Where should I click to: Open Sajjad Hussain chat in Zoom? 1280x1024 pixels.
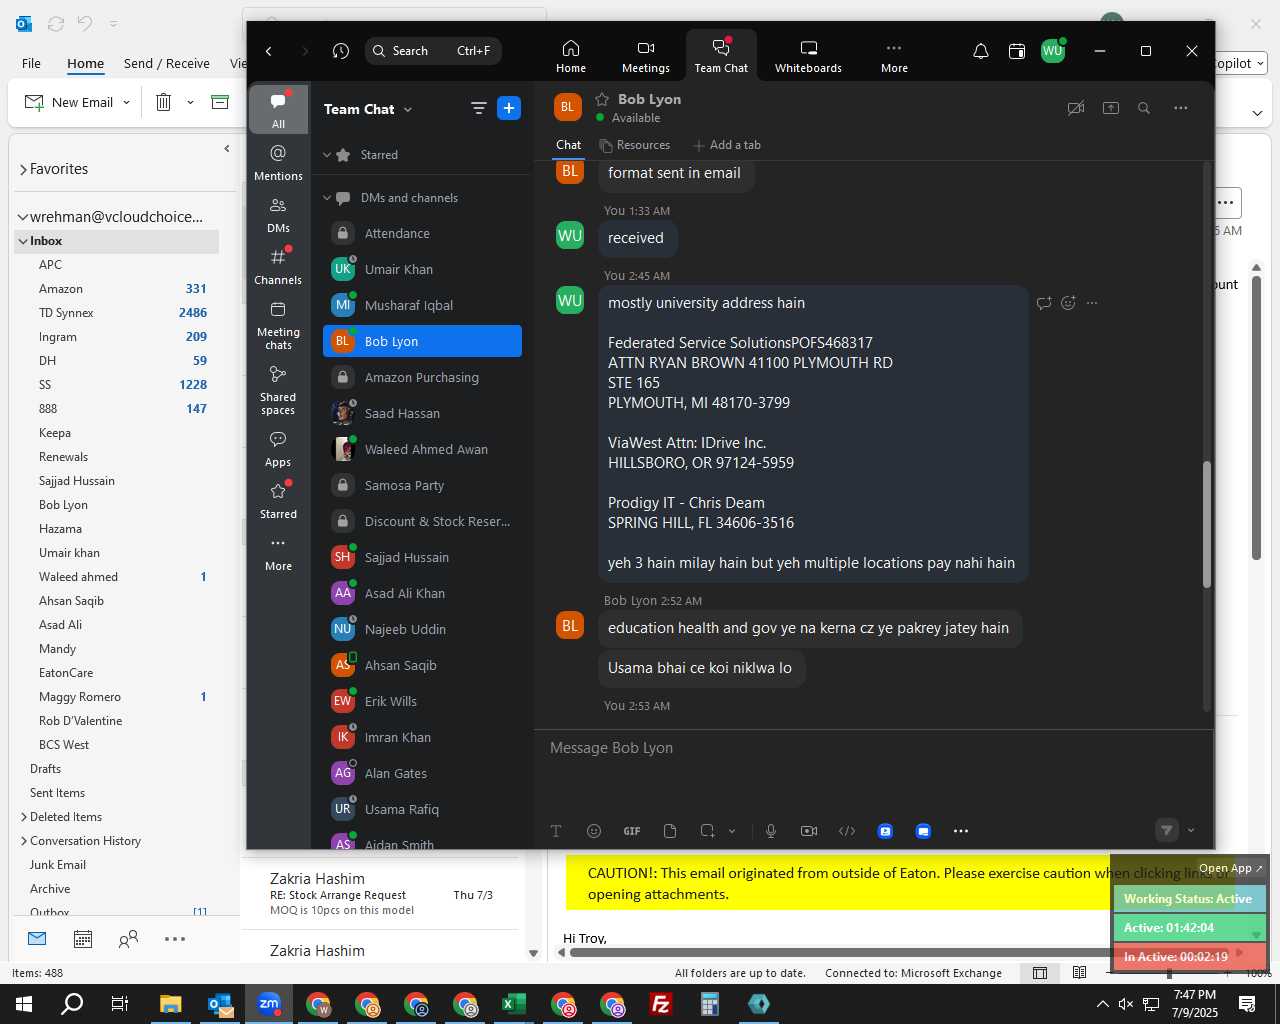tap(422, 557)
